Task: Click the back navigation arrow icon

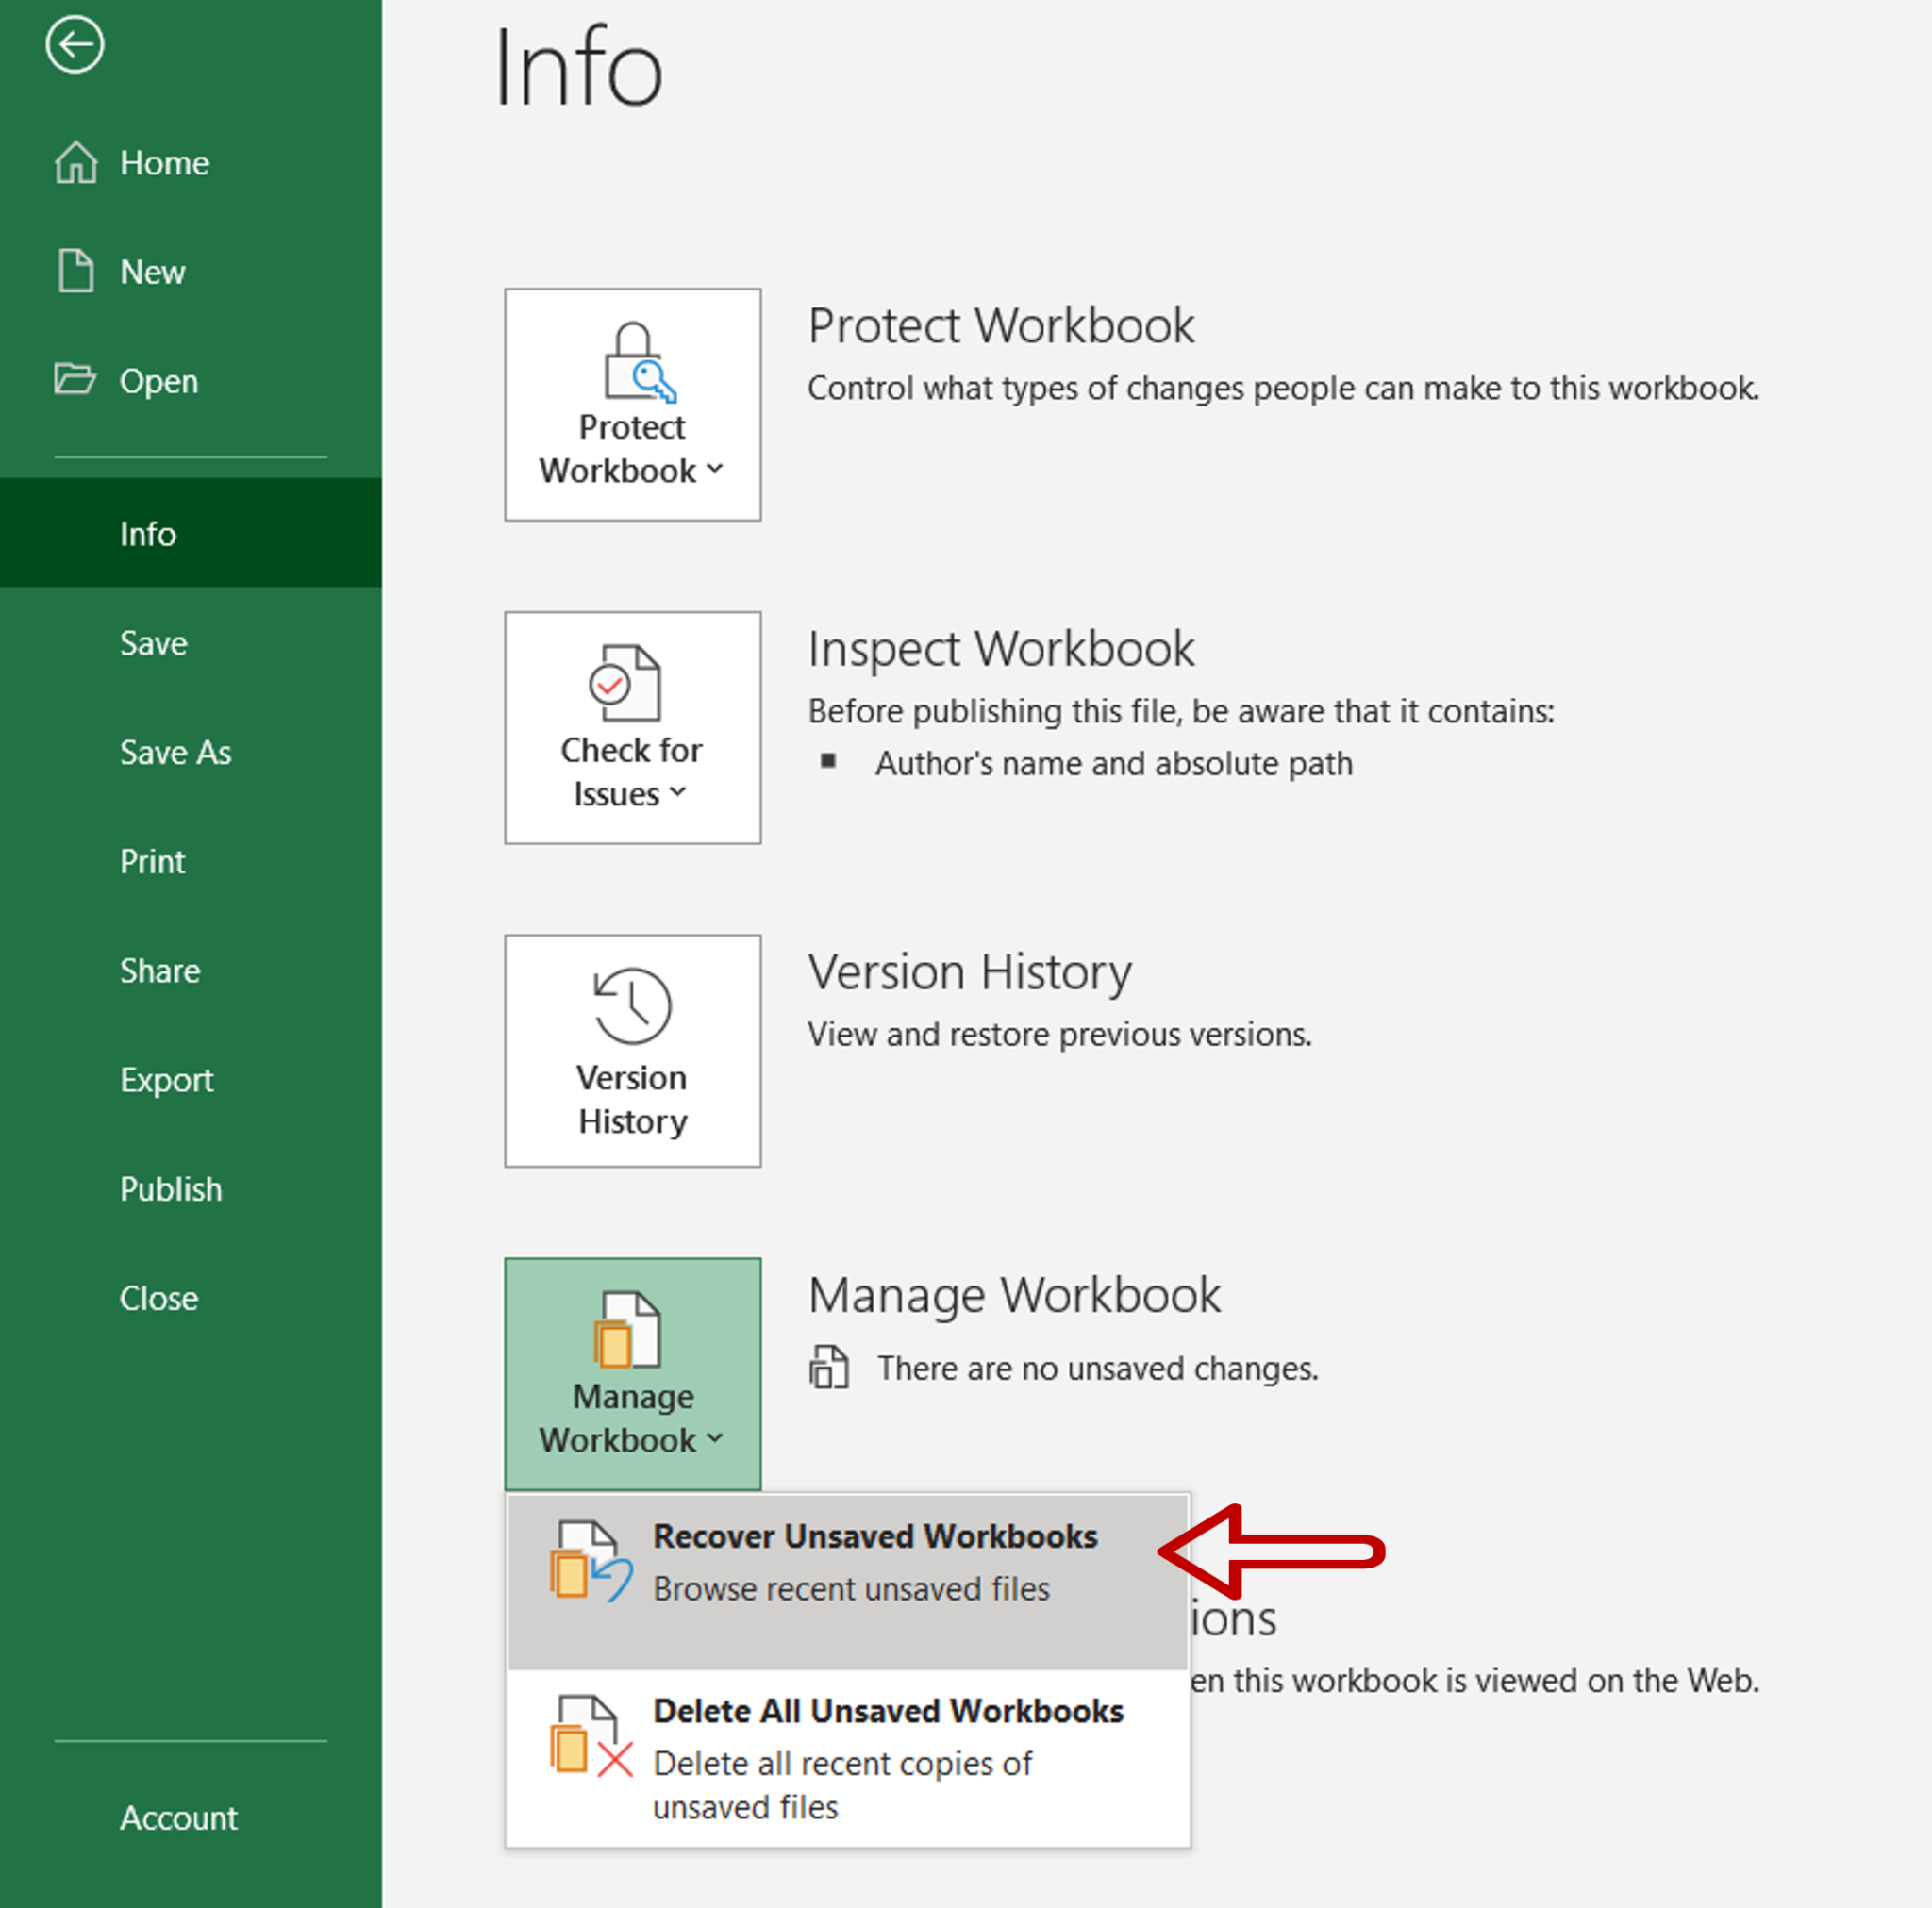Action: pos(75,47)
